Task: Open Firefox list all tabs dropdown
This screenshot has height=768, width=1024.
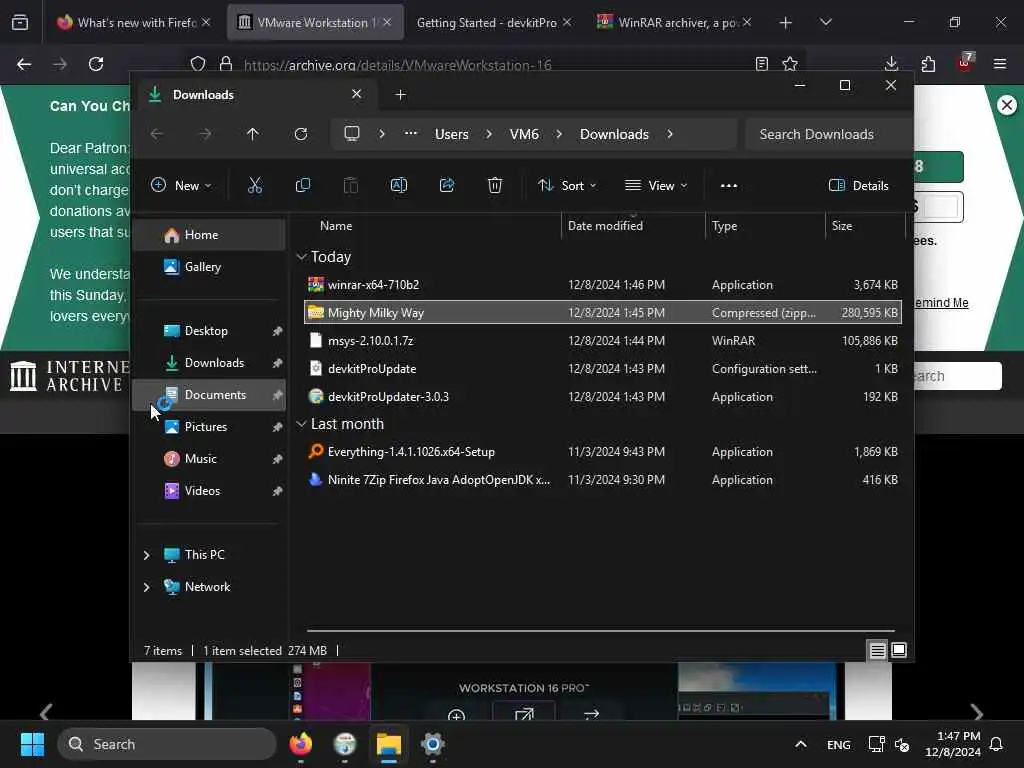Action: click(825, 22)
